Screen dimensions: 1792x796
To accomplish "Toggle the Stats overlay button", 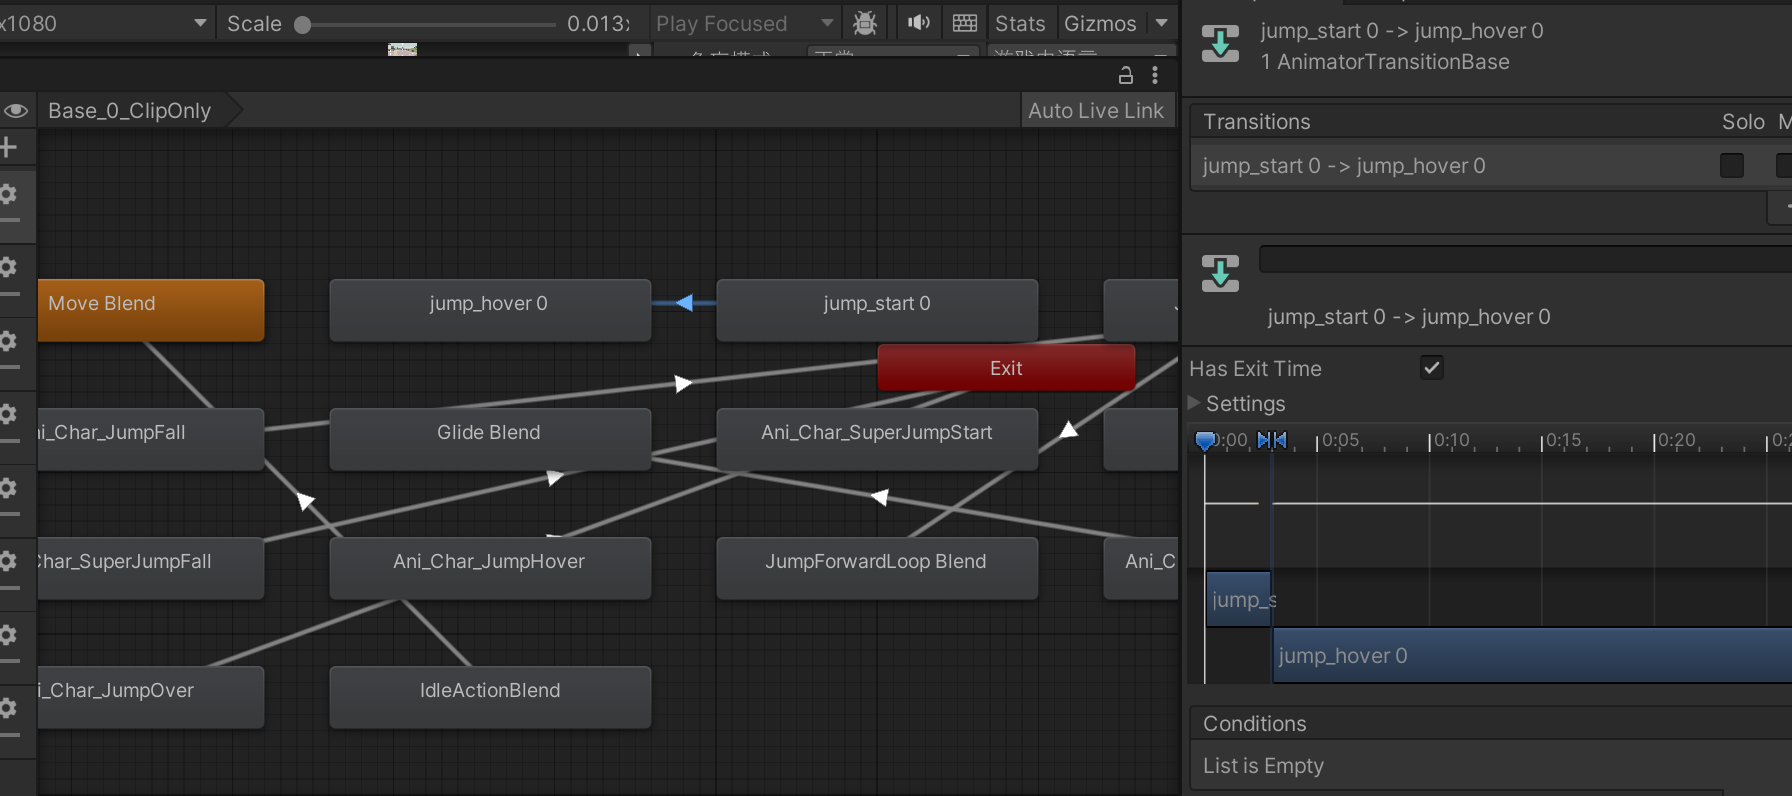I will click(1020, 23).
